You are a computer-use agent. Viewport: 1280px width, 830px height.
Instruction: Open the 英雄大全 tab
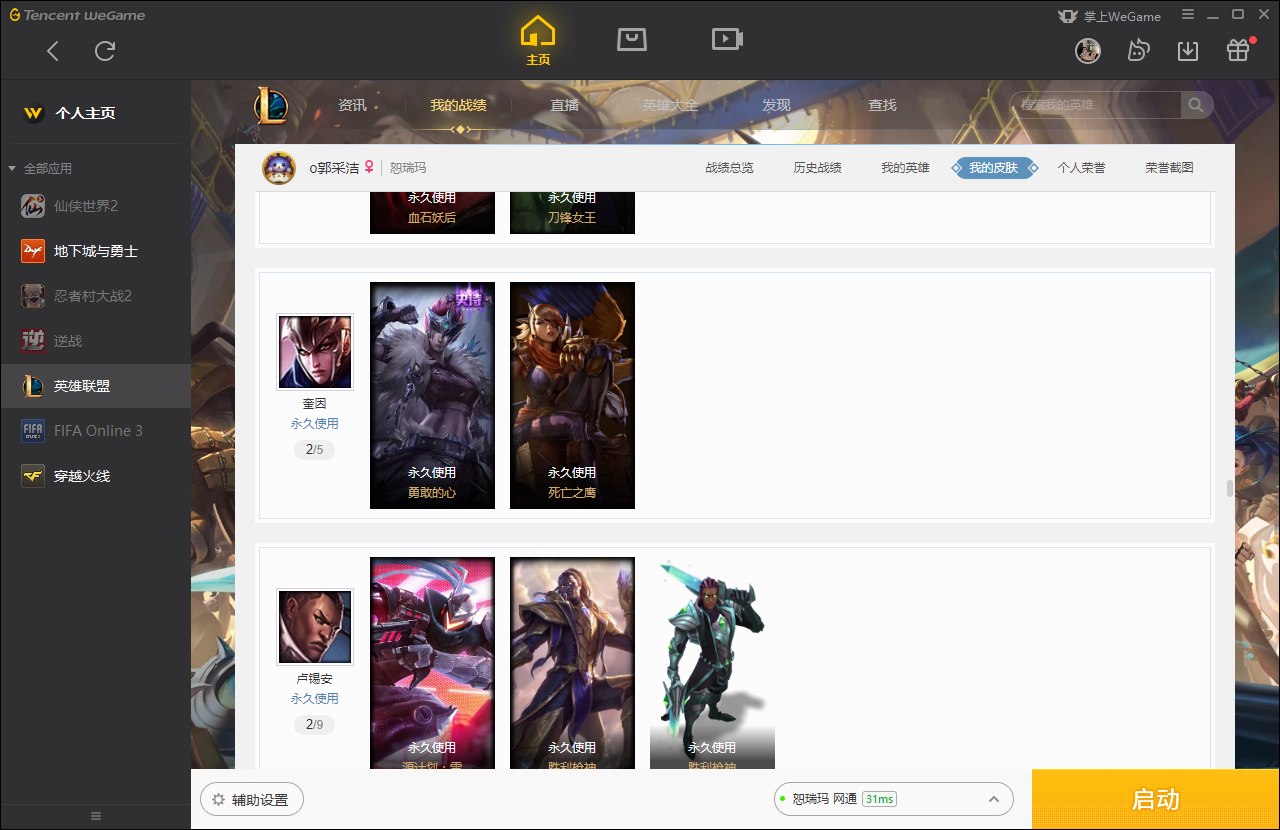pyautogui.click(x=670, y=105)
